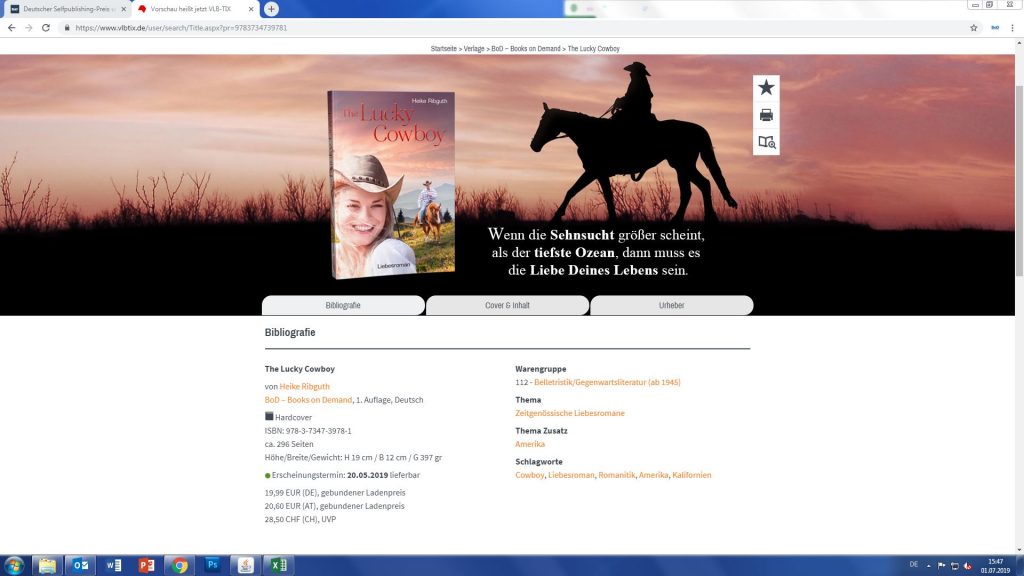Select the Cowboy keyword link

pyautogui.click(x=530, y=475)
